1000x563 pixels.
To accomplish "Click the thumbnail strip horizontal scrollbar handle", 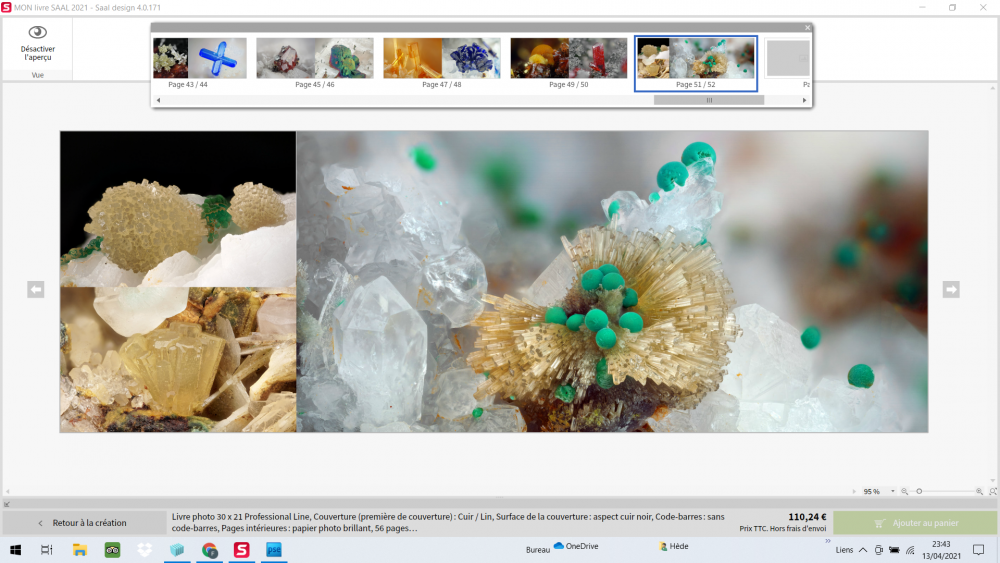I will tap(708, 100).
